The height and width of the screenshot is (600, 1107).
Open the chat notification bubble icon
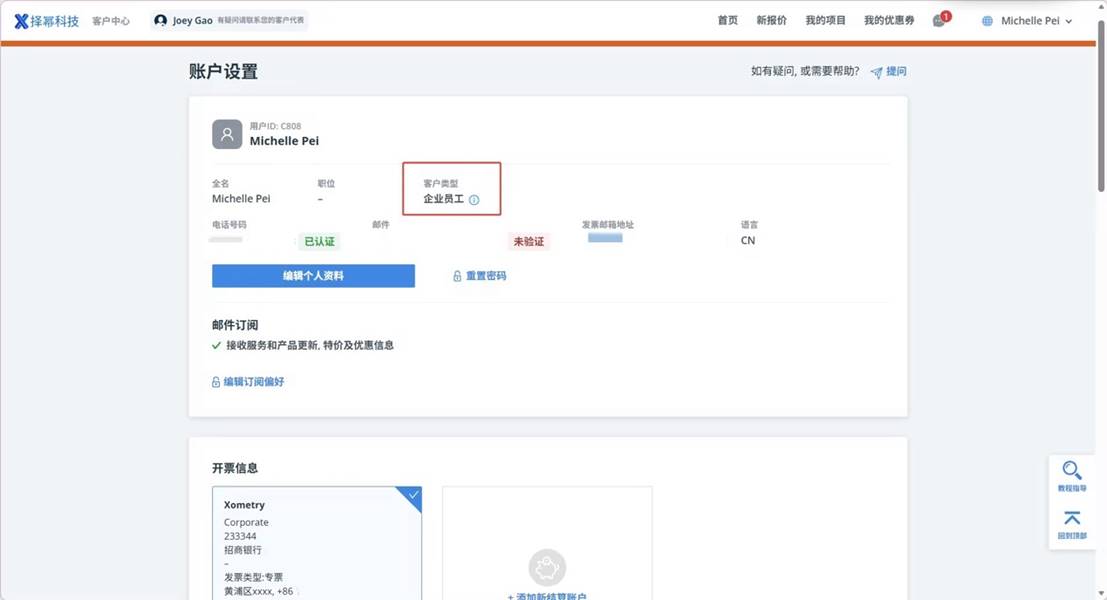[x=939, y=21]
